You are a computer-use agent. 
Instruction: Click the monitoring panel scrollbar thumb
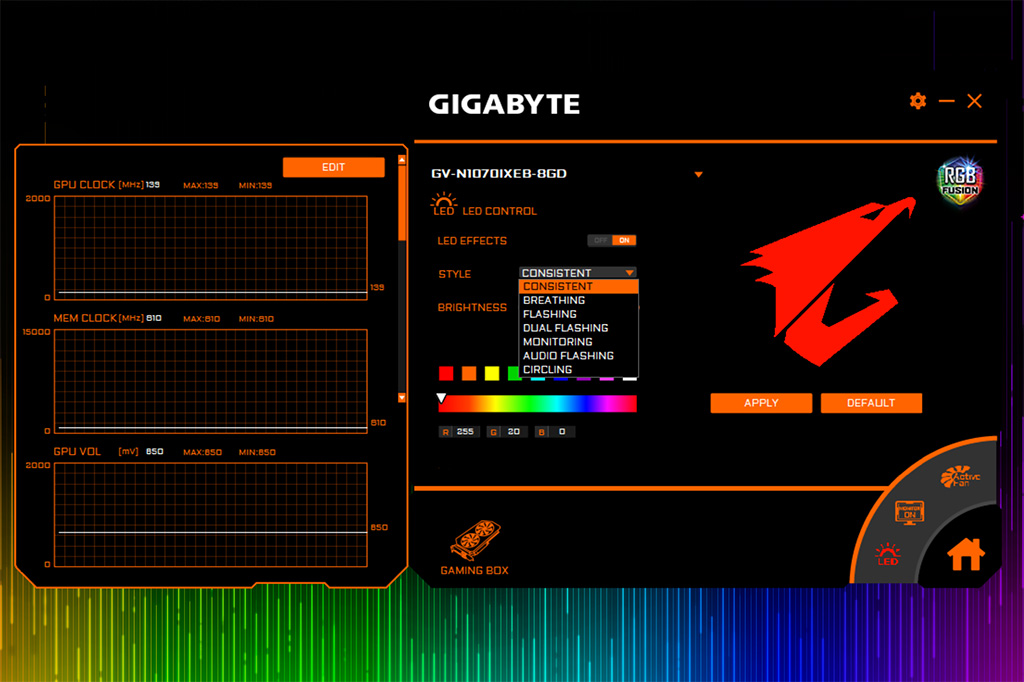pos(402,203)
